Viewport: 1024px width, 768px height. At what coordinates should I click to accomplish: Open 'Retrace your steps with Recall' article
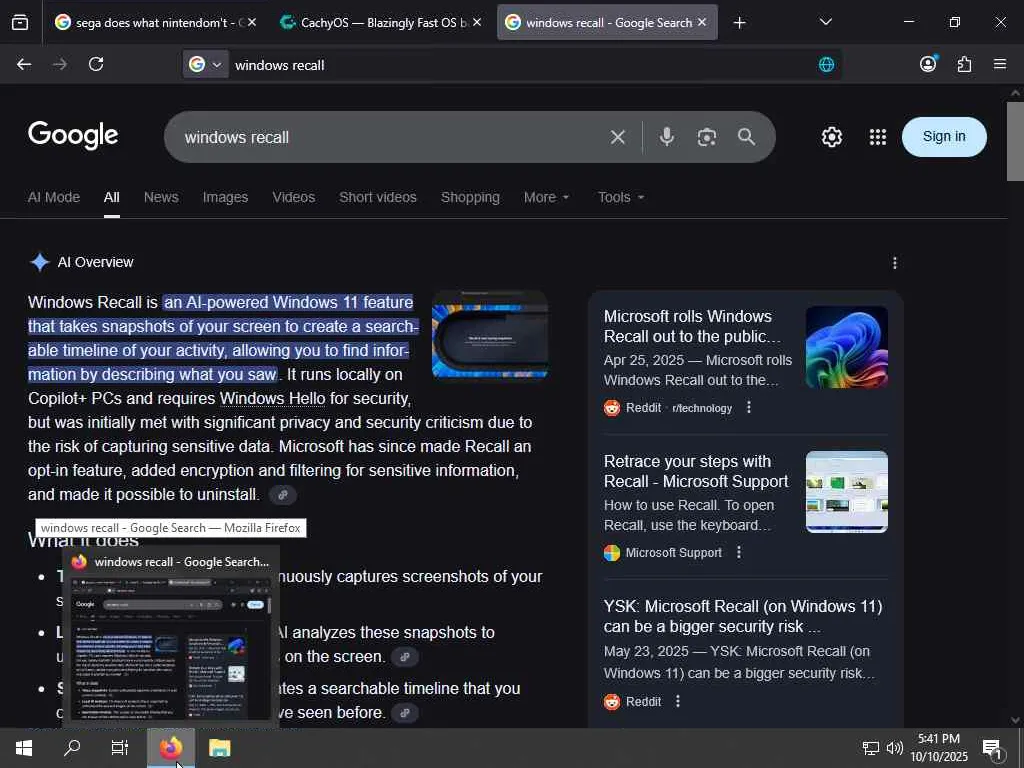696,472
